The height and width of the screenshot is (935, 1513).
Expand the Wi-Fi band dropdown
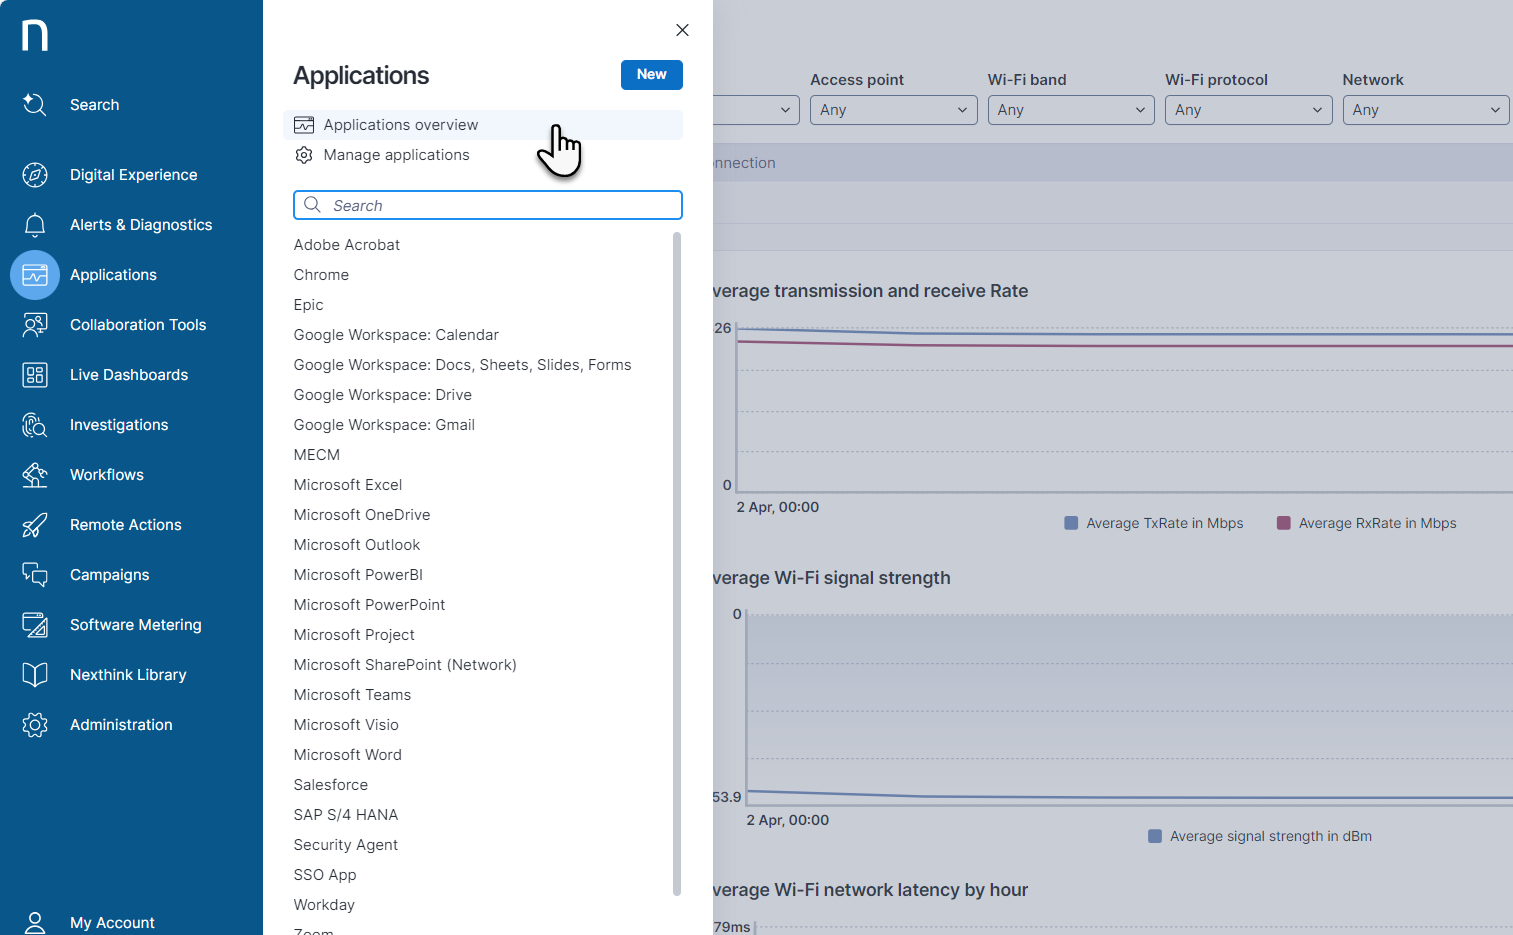[1070, 110]
